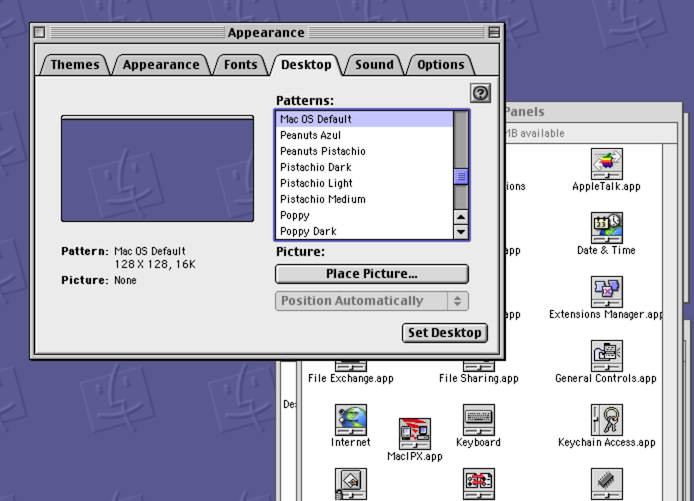Click the Place Picture... button
This screenshot has width=694, height=501.
[x=372, y=274]
